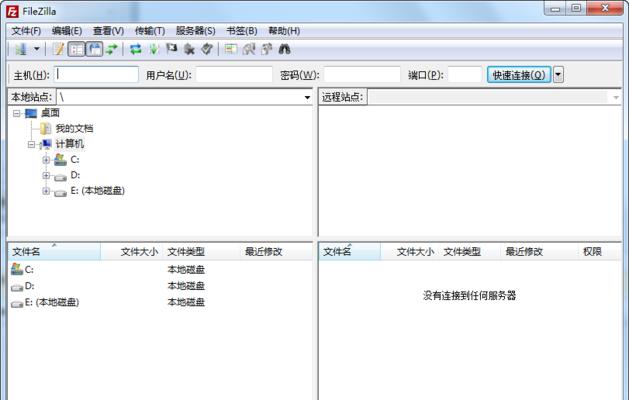This screenshot has width=629, height=400.
Task: Toggle synchronized browsing
Action: click(x=267, y=49)
